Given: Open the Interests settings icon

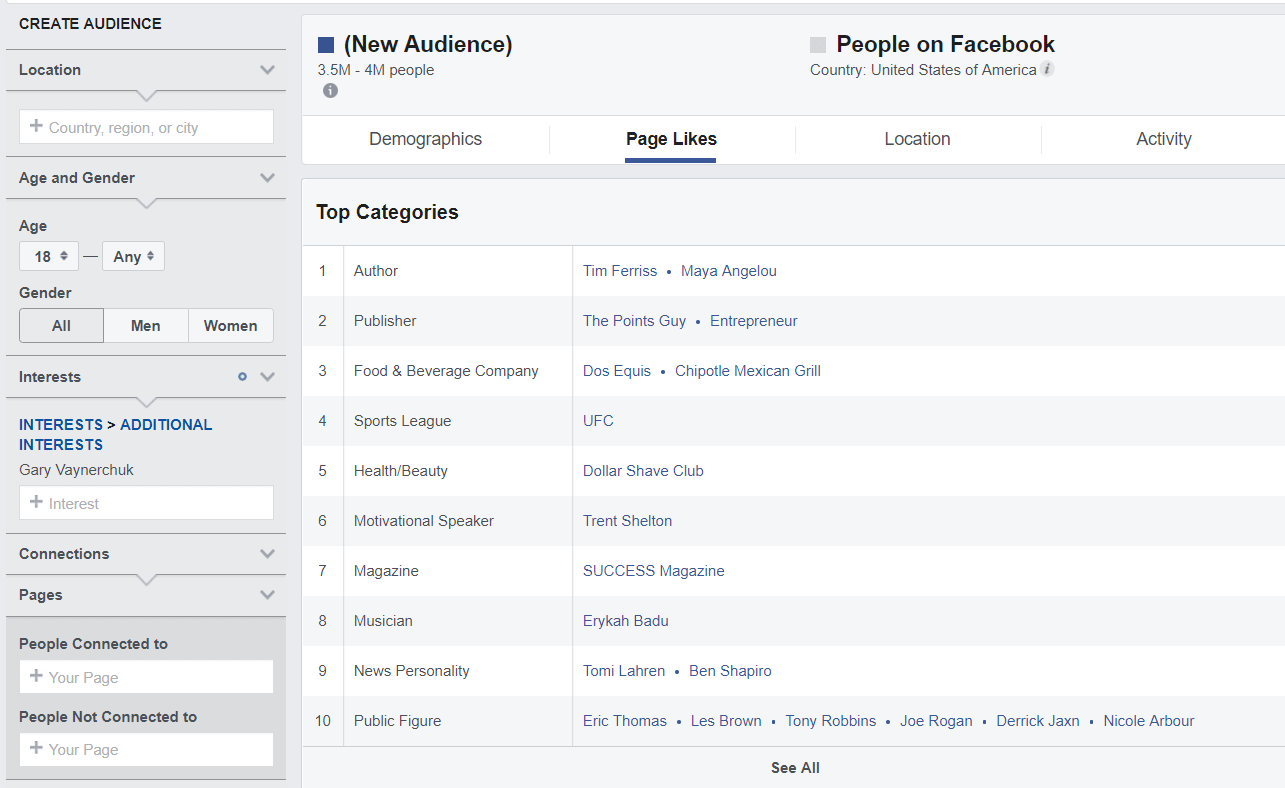Looking at the screenshot, I should pos(242,377).
